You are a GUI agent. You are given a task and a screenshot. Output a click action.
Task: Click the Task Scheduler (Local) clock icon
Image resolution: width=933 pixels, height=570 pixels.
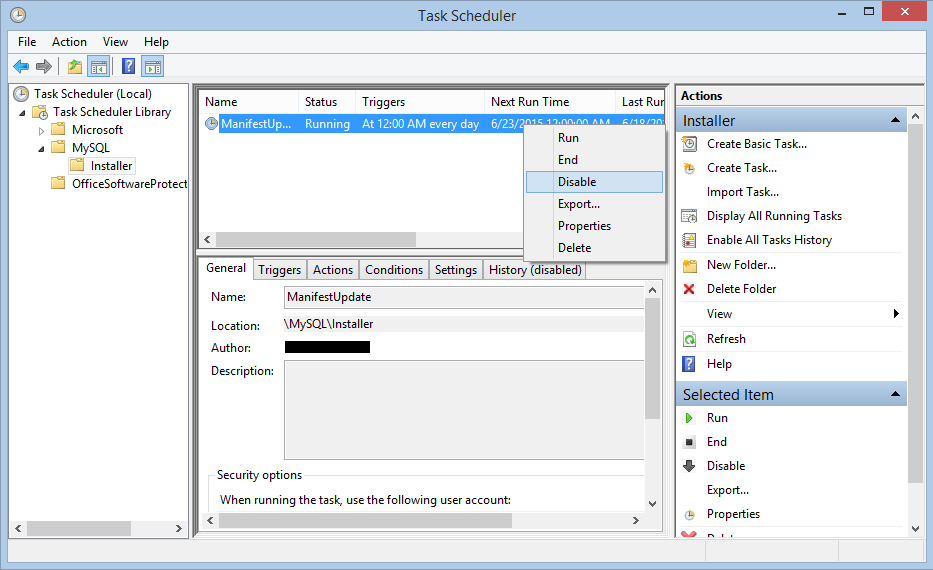[21, 94]
